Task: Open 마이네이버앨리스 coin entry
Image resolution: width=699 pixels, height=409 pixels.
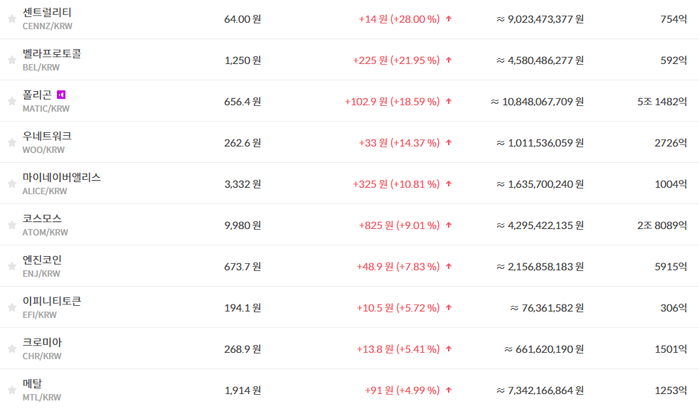Action: click(x=62, y=178)
